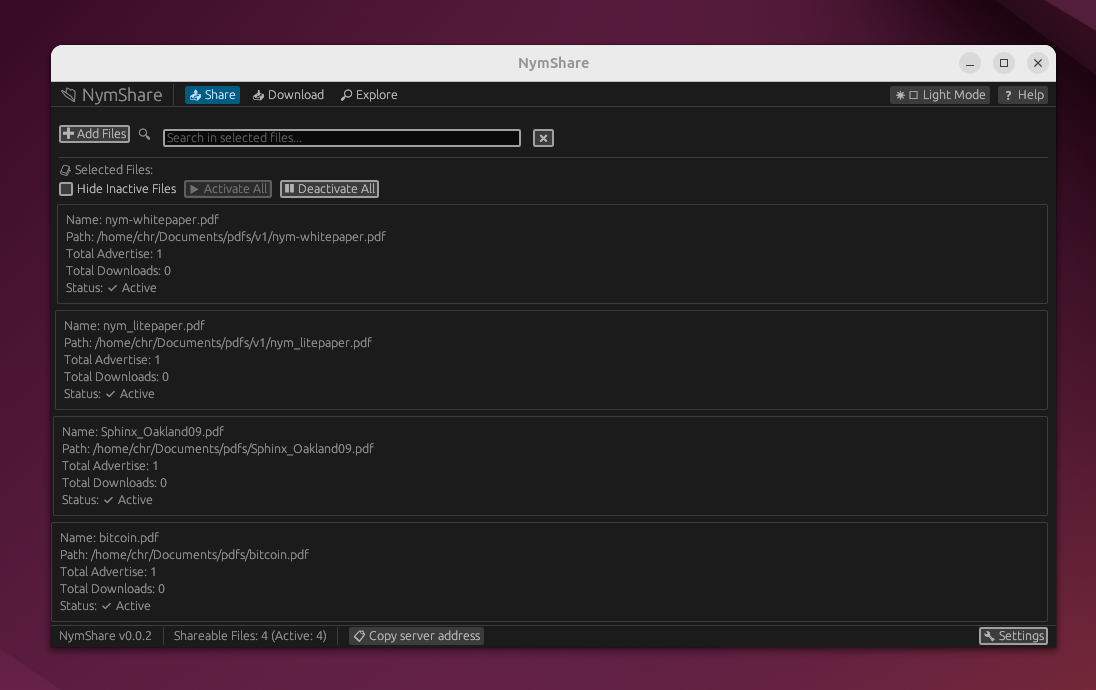Image resolution: width=1096 pixels, height=690 pixels.
Task: Click Copy server address button
Action: click(417, 636)
